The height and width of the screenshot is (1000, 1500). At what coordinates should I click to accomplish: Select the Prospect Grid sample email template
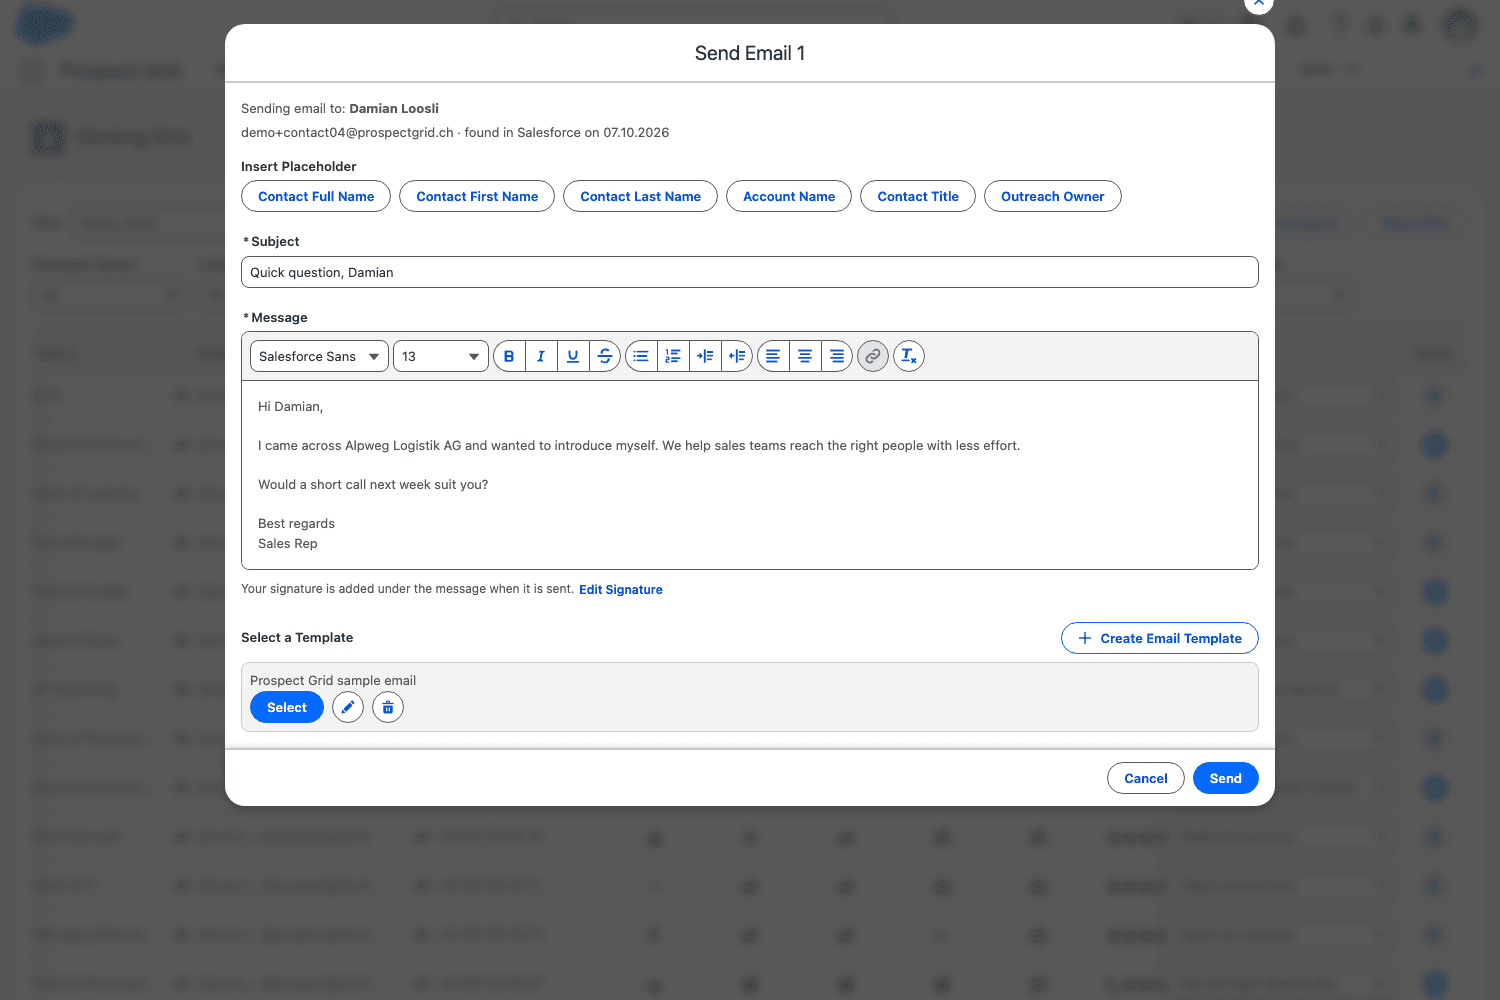click(287, 708)
